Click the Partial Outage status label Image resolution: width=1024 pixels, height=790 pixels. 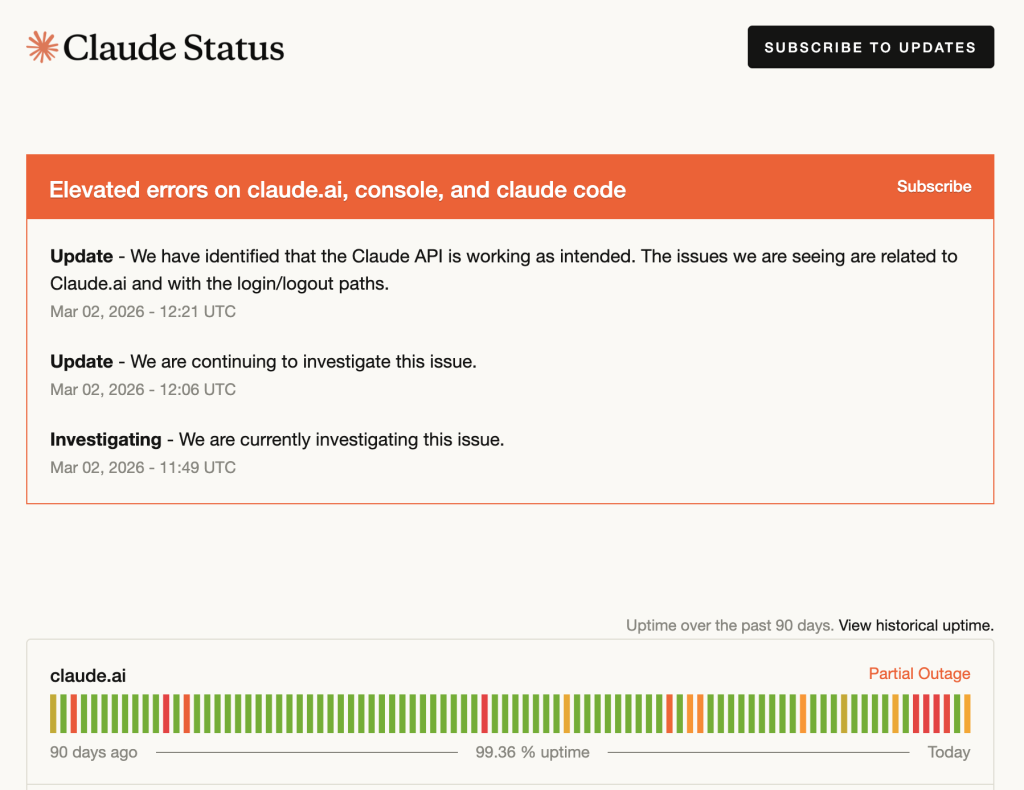919,674
